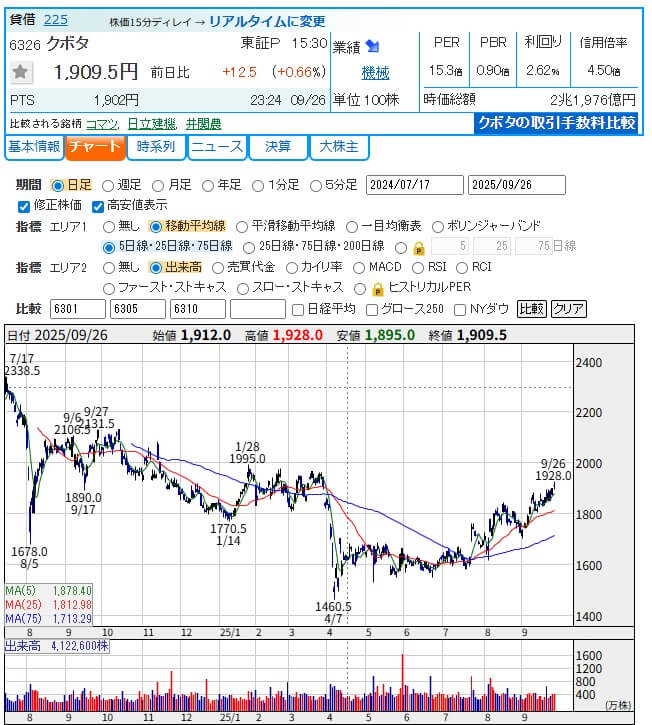The image size is (652, 725).
Task: Enable the 修正株価 checkbox
Action: [x=25, y=206]
